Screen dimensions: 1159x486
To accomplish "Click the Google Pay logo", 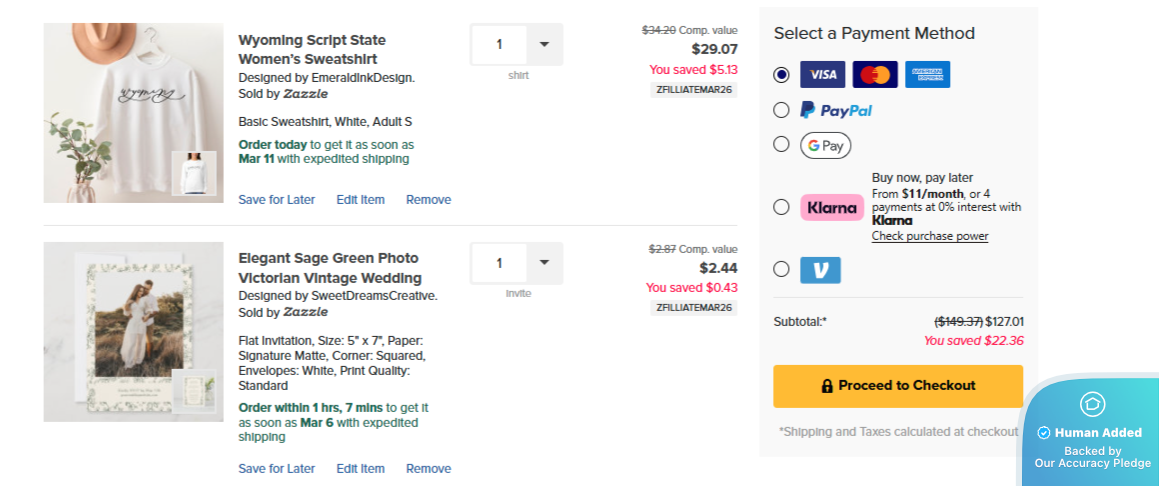I will [x=825, y=145].
